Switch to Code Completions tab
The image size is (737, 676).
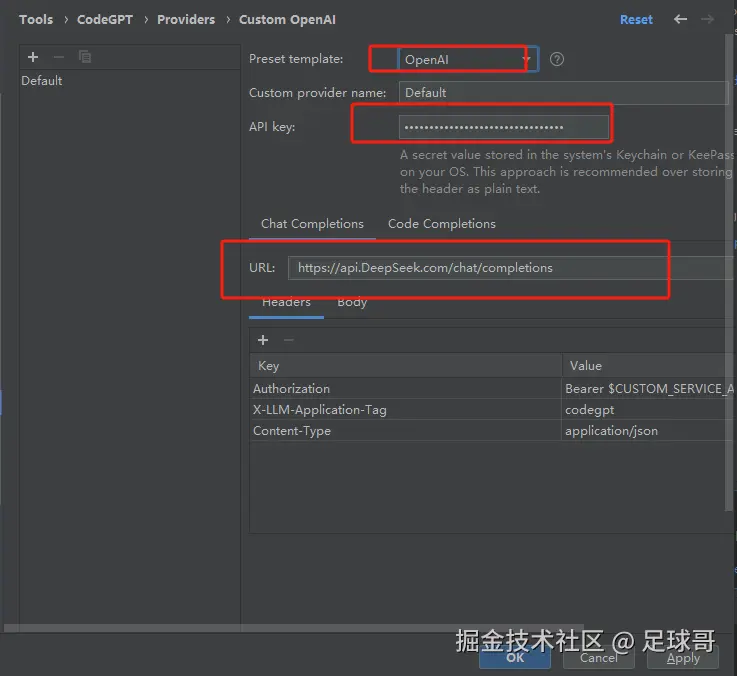(x=441, y=224)
